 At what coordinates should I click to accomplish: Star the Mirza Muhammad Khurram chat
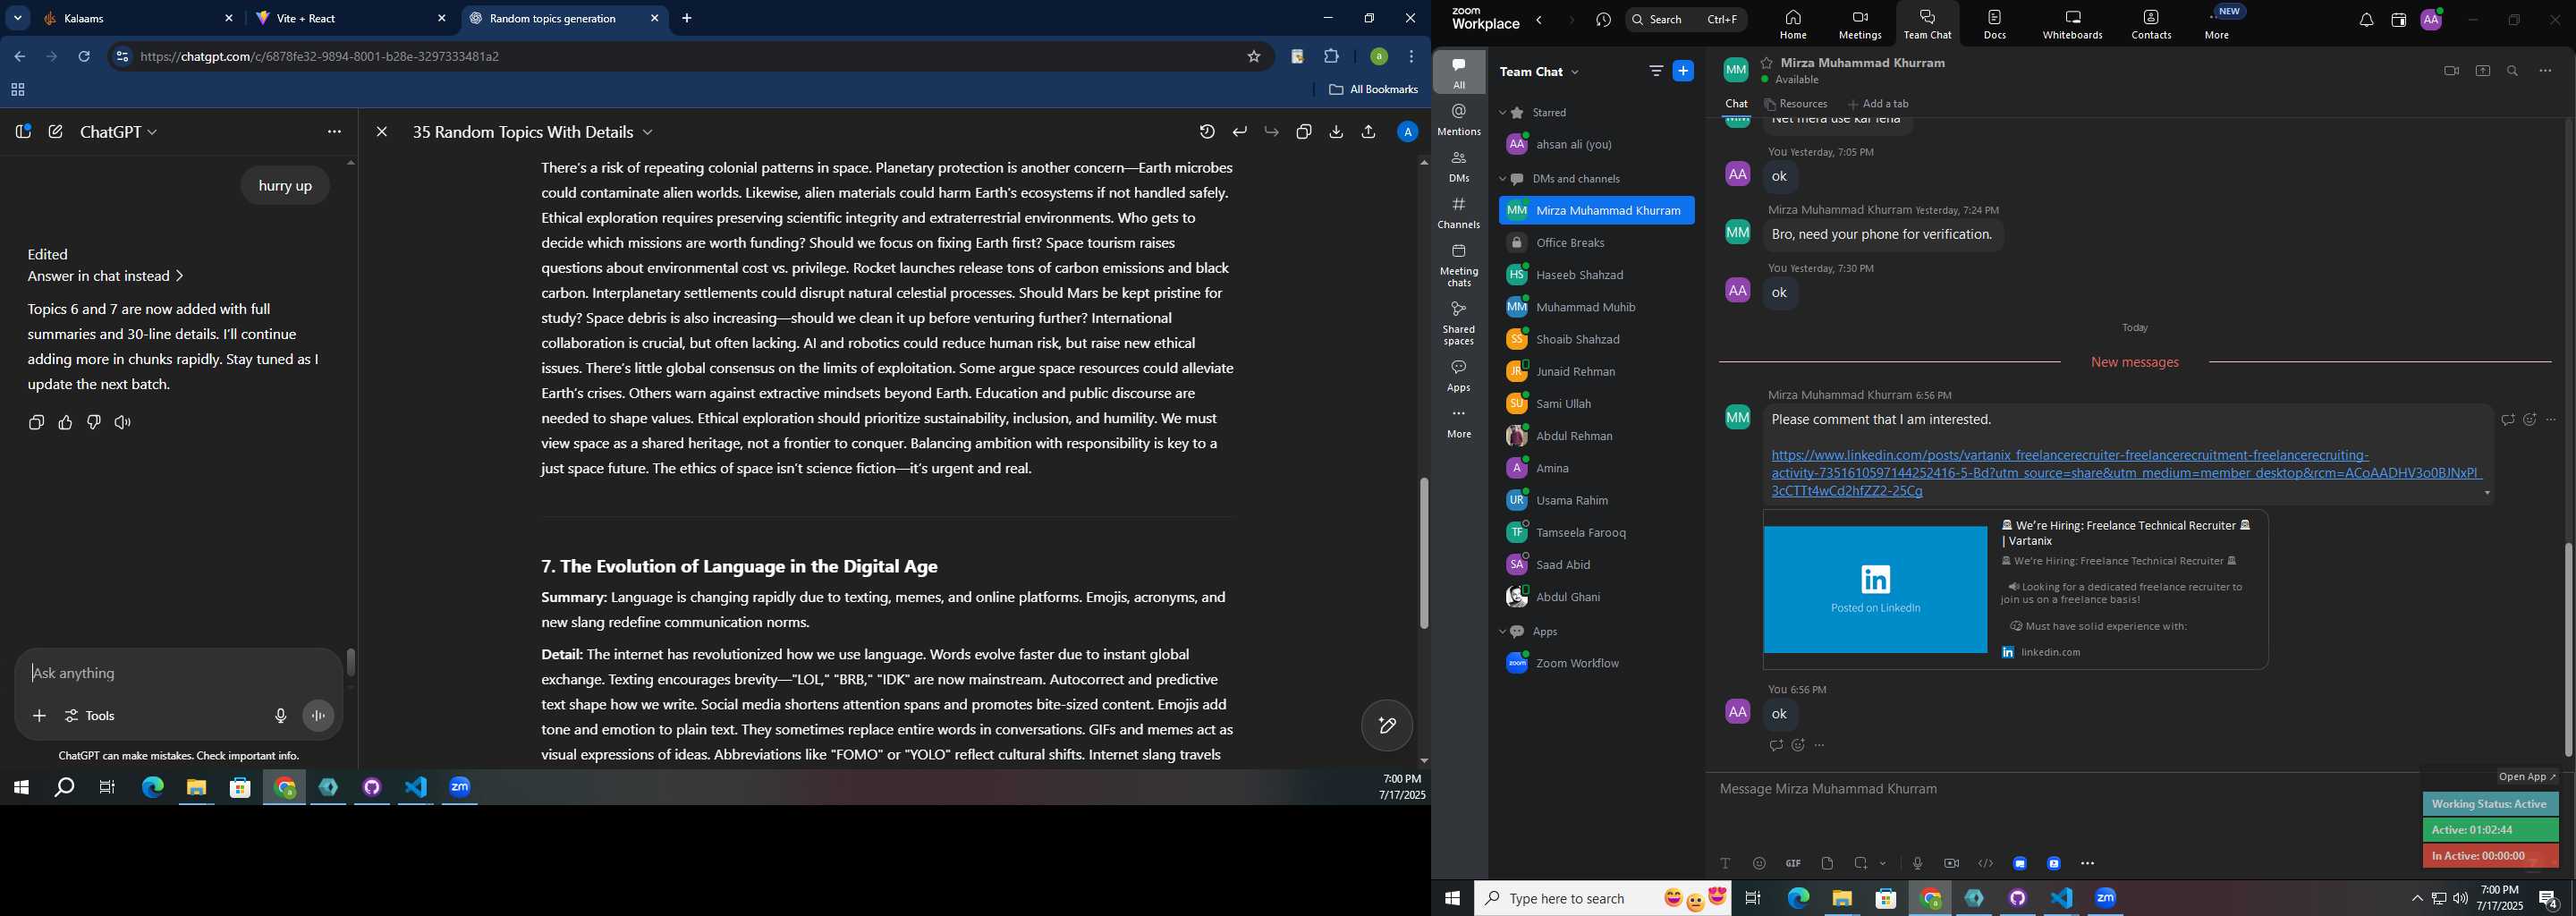pyautogui.click(x=1767, y=62)
